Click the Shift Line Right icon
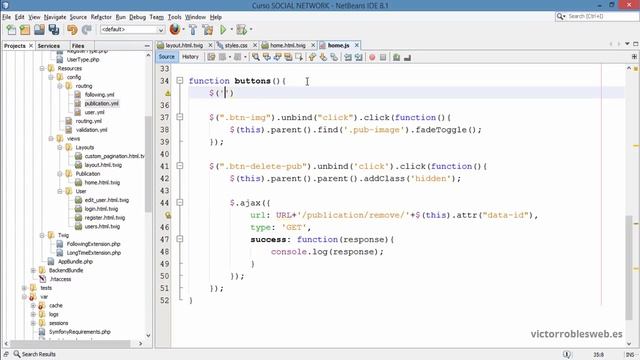The width and height of the screenshot is (640, 360). [358, 57]
